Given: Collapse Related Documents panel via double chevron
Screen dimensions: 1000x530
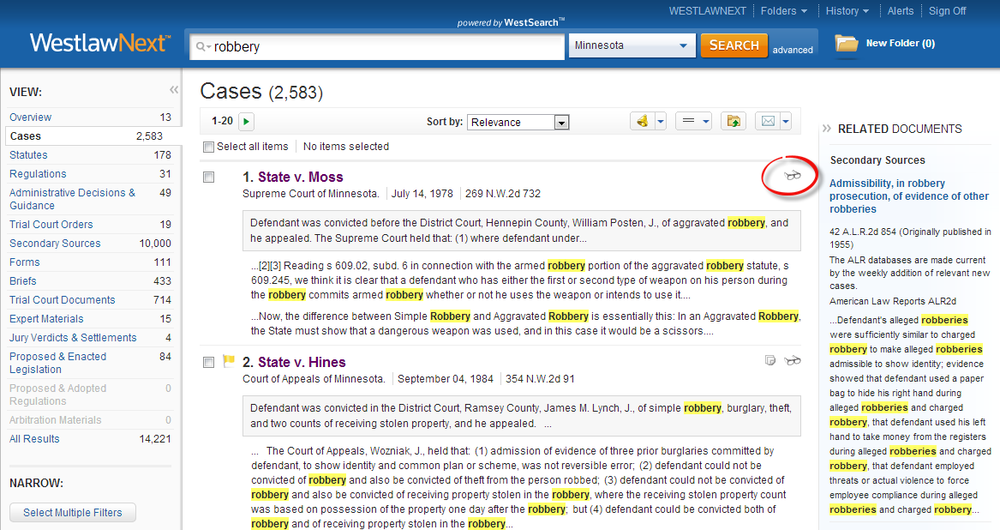Looking at the screenshot, I should pos(827,128).
